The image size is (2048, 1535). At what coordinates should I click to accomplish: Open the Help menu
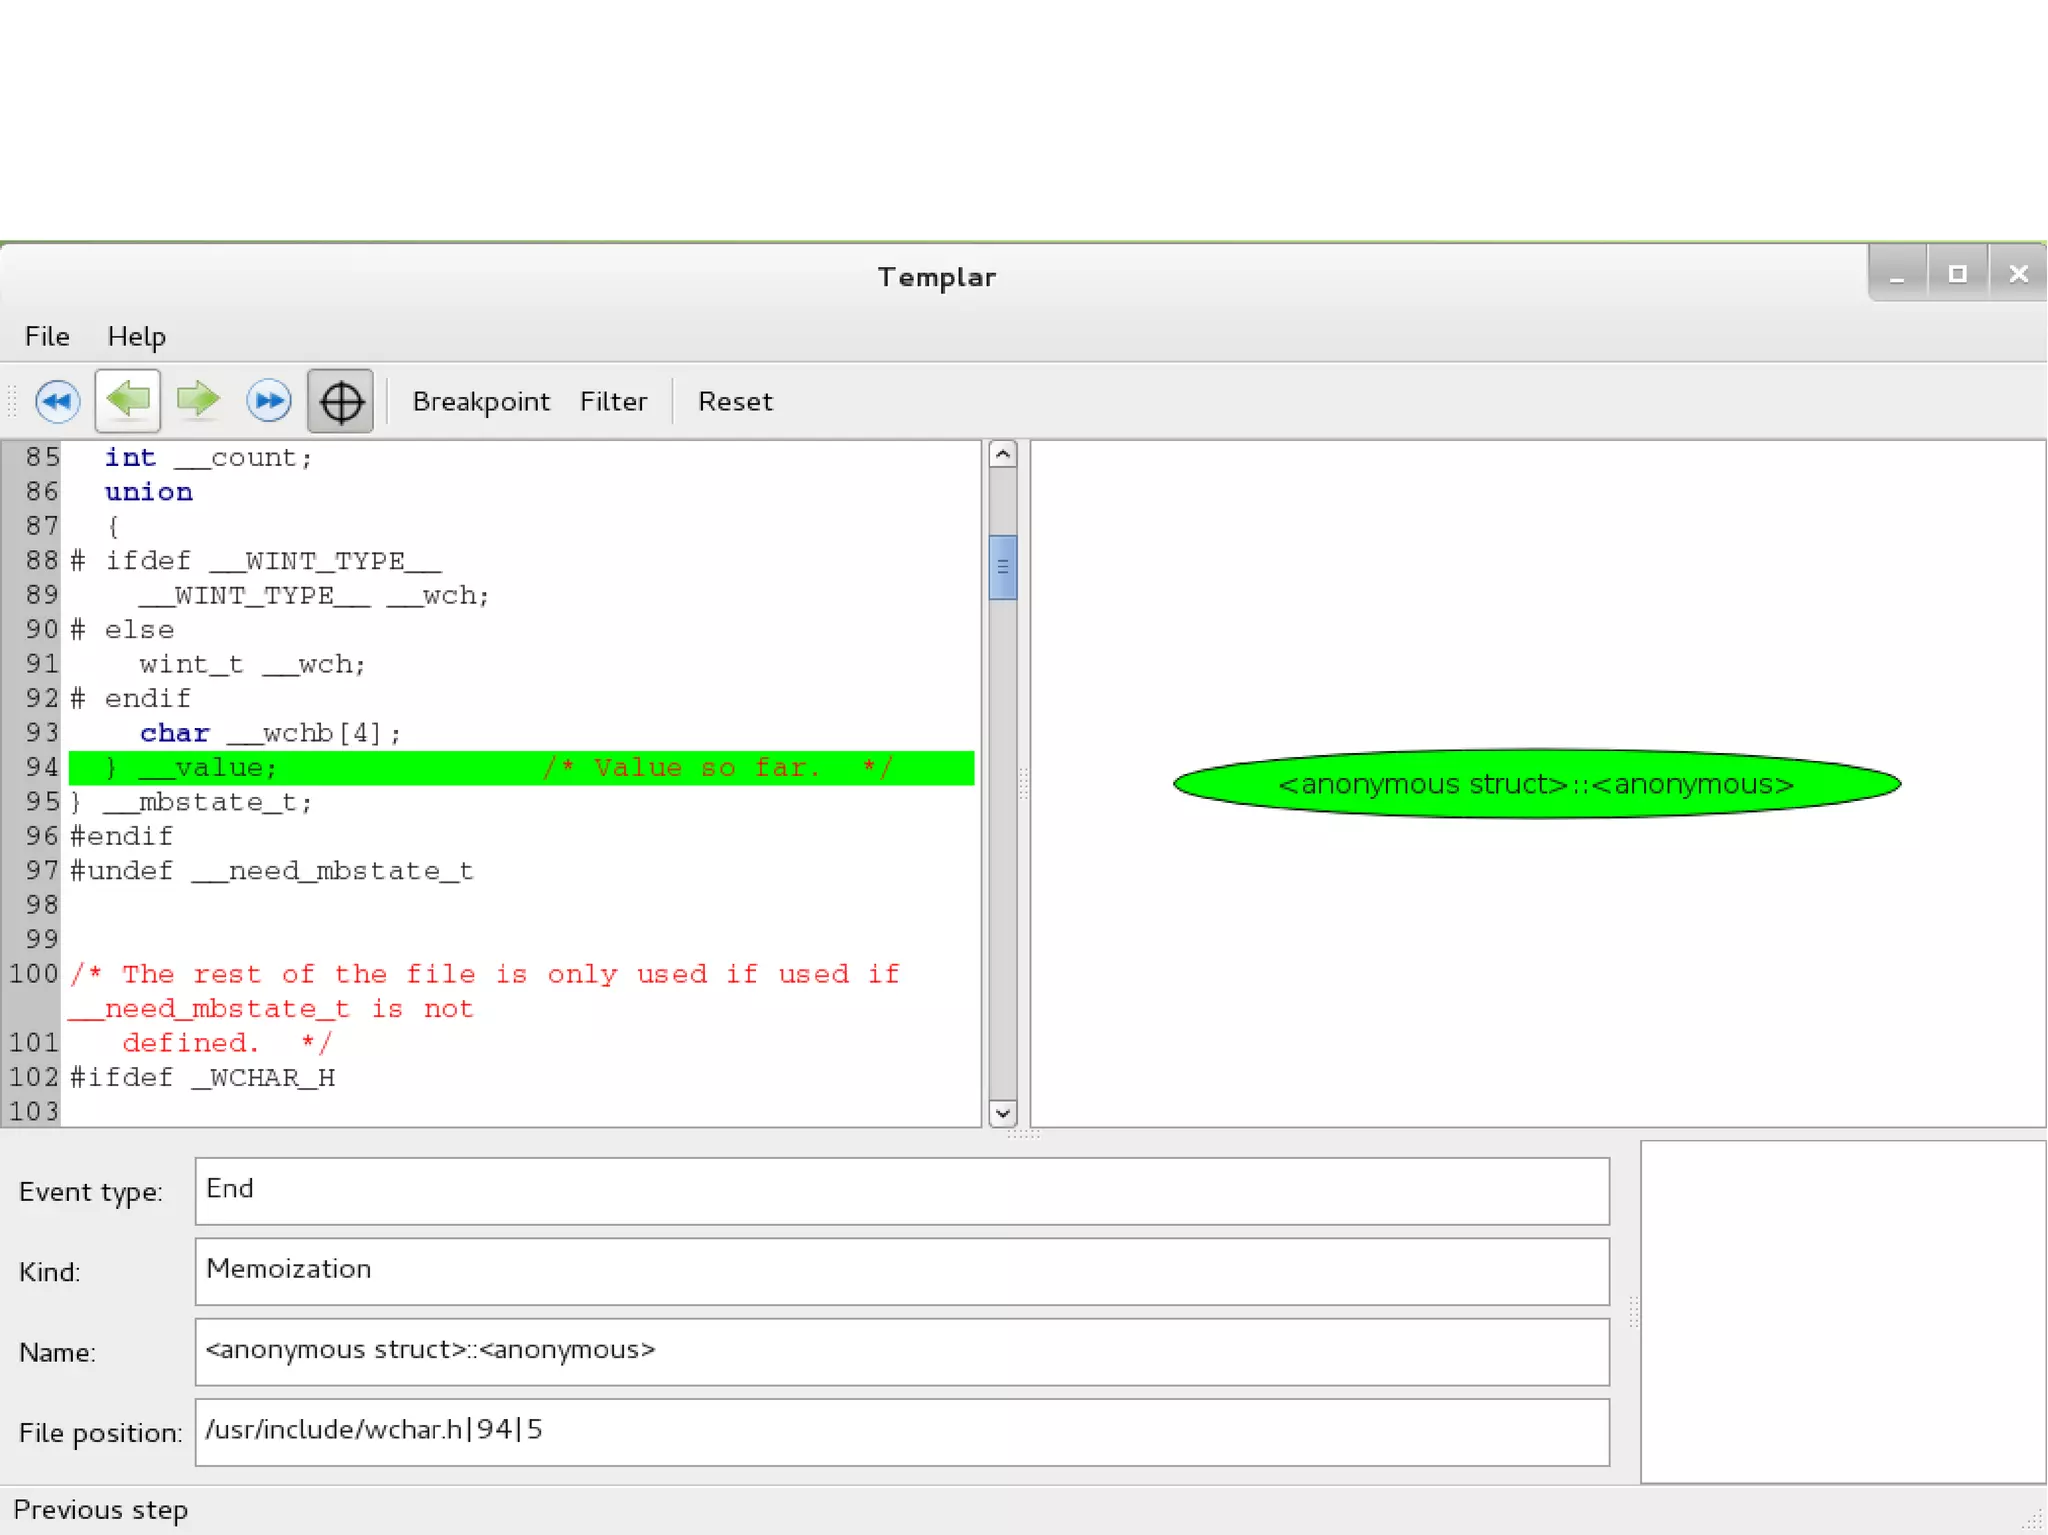[x=136, y=336]
